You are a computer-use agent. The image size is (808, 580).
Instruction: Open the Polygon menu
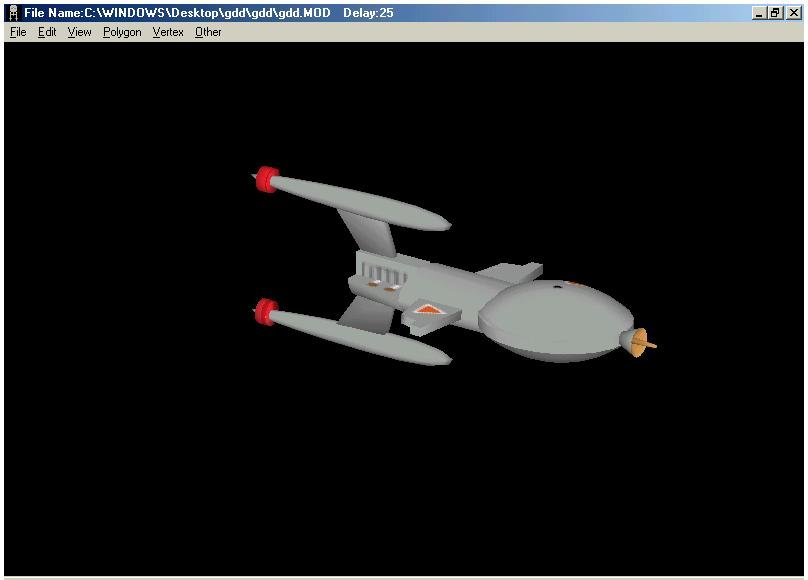[122, 32]
